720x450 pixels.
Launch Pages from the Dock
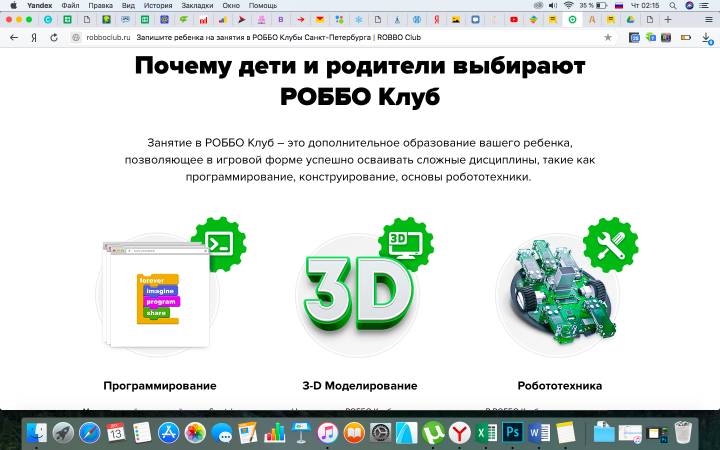pyautogui.click(x=248, y=433)
